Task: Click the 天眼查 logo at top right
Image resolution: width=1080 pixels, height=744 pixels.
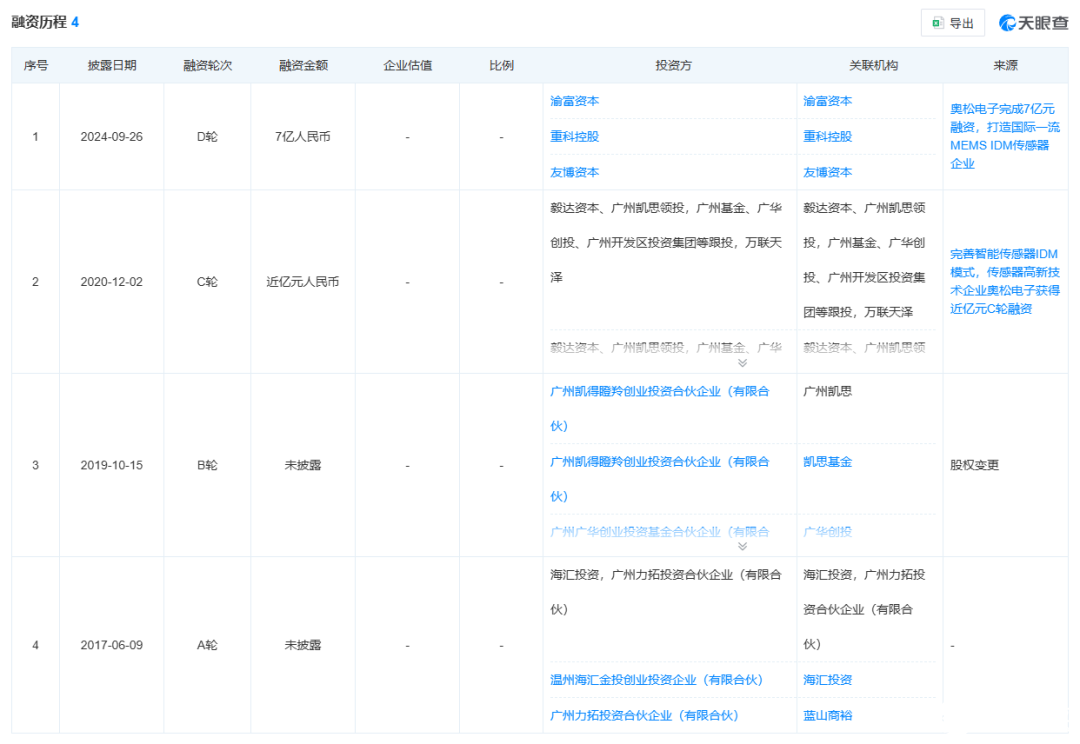Action: (x=1033, y=23)
